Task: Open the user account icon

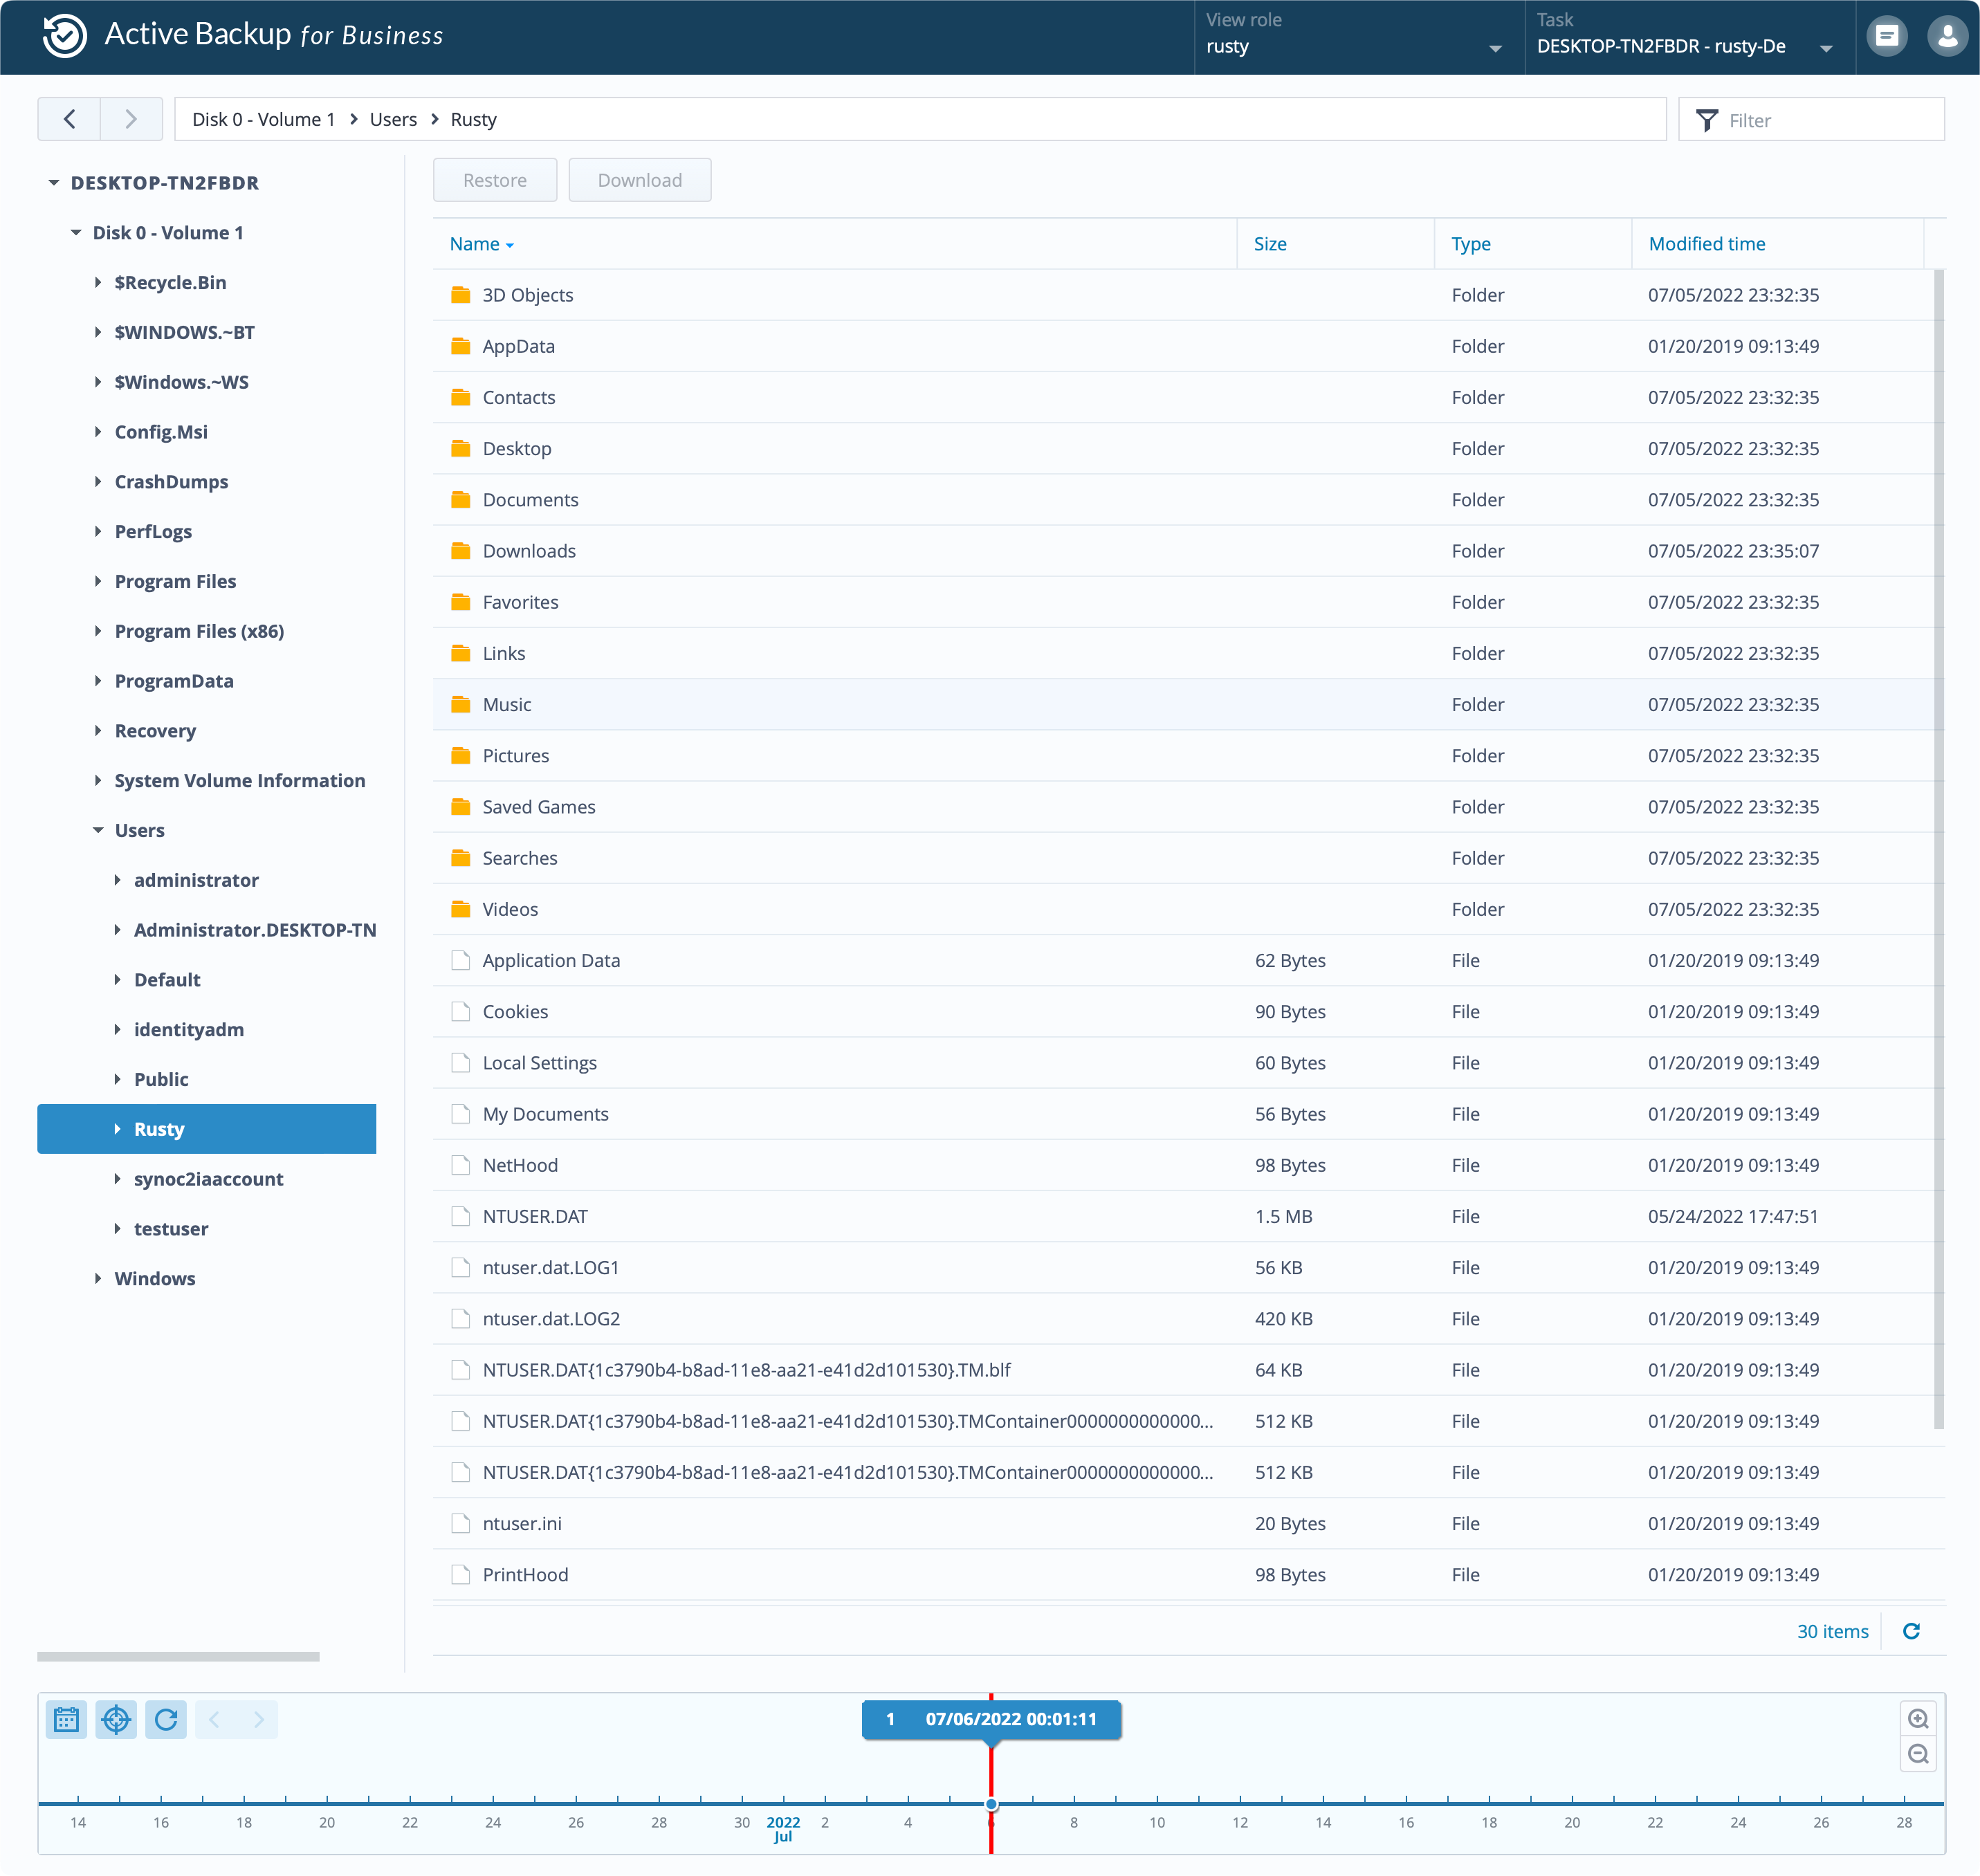Action: pyautogui.click(x=1947, y=36)
